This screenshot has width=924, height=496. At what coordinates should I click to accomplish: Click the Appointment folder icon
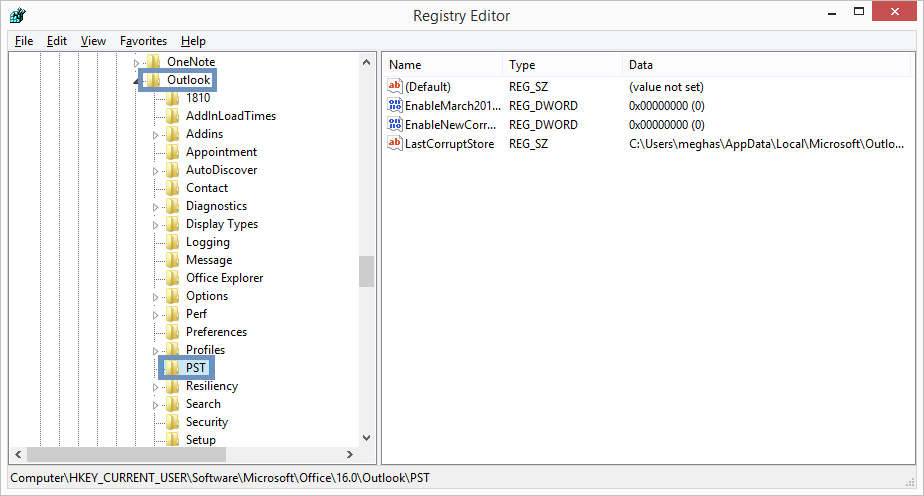coord(173,151)
